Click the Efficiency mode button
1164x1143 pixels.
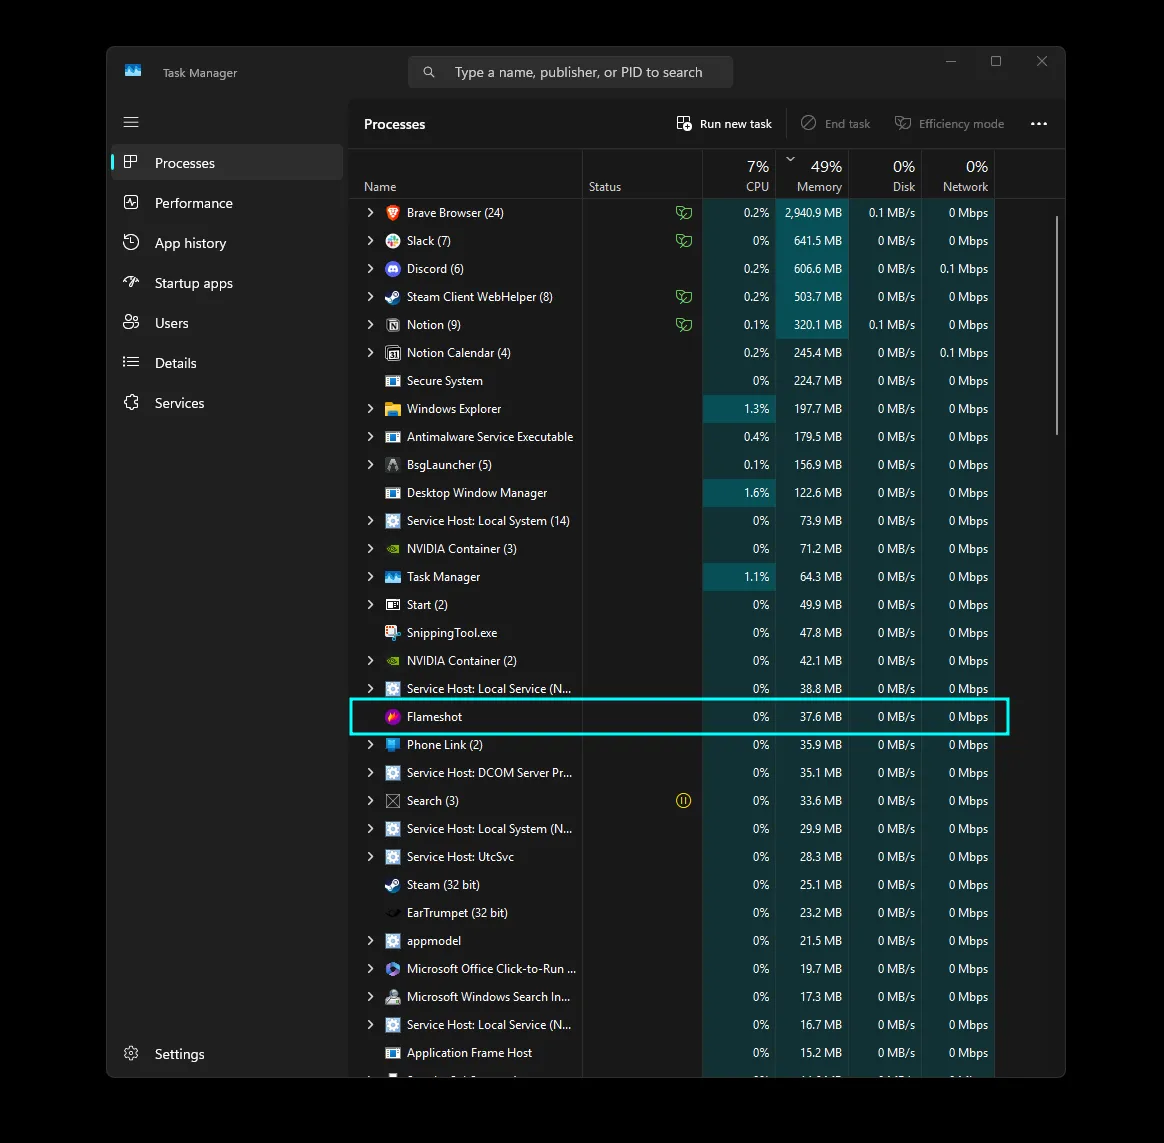point(949,124)
